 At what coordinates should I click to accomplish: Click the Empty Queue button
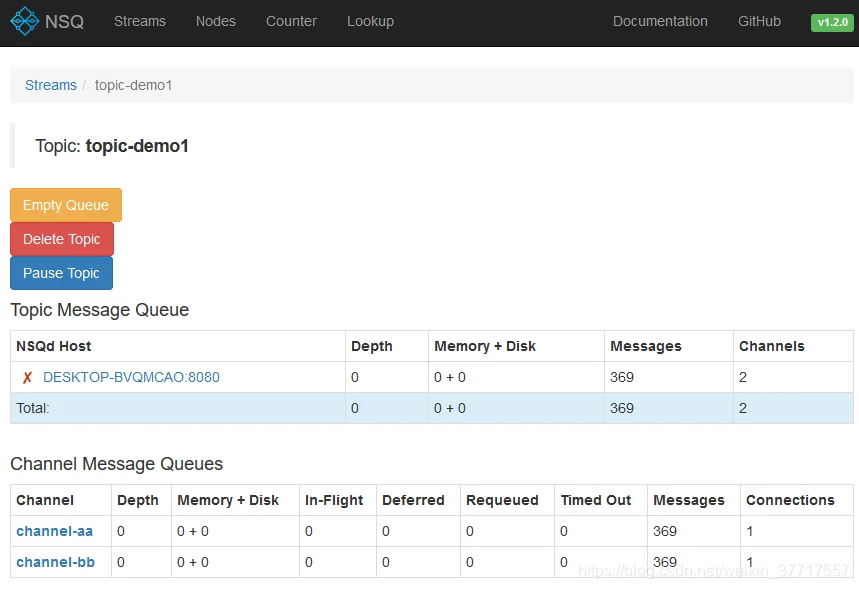click(66, 205)
